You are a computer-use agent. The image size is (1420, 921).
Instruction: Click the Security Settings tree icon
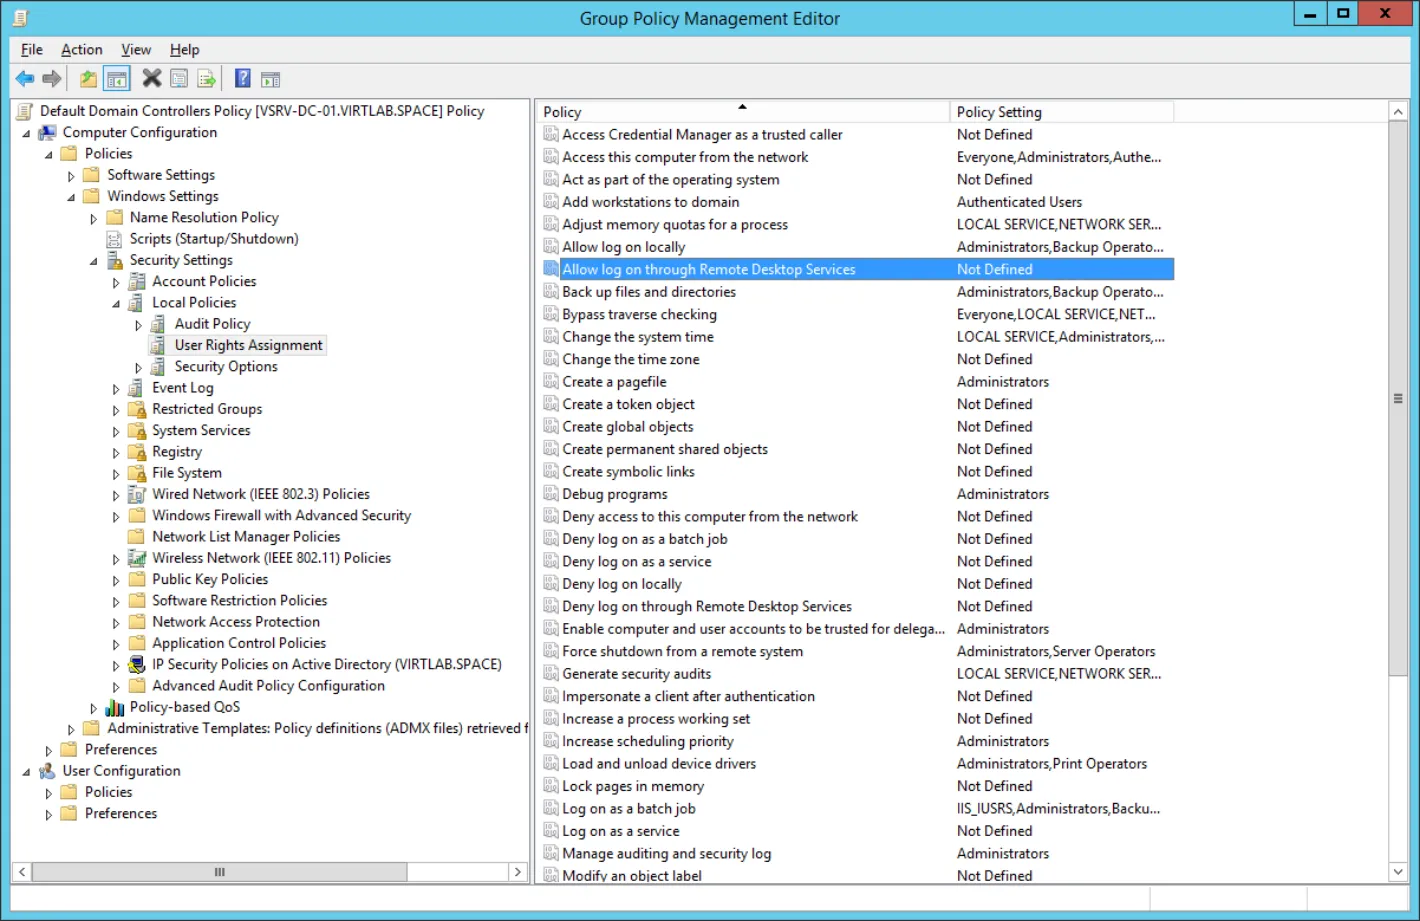[115, 260]
